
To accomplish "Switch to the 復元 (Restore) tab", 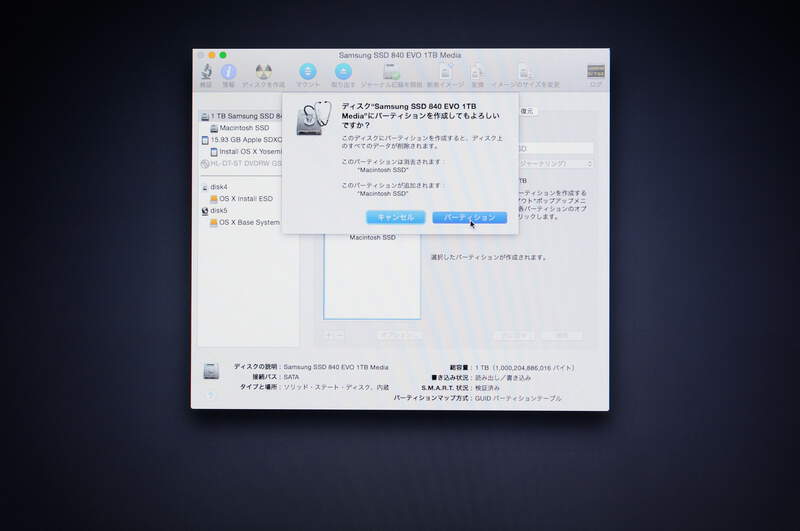I will point(527,111).
